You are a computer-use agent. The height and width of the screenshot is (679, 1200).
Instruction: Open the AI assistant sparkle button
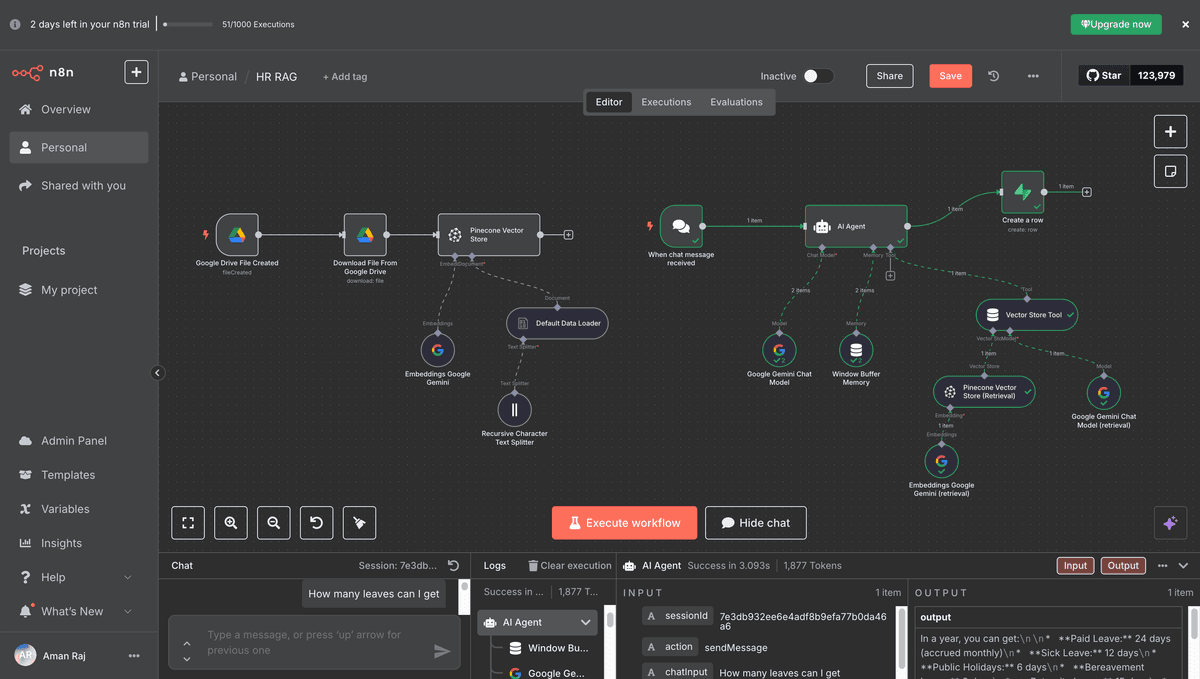coord(1170,523)
